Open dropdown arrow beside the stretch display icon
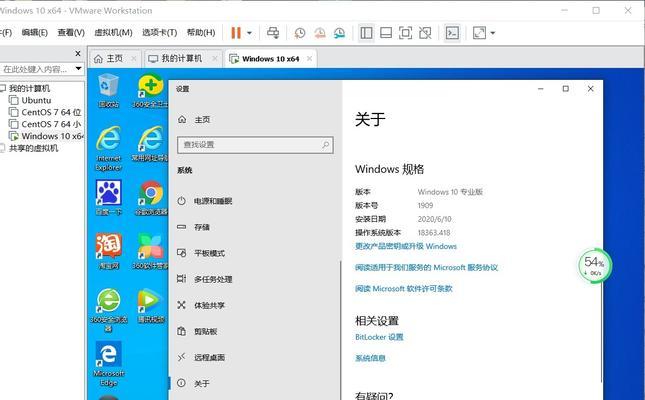Screen dimensions: 645x400 493,33
